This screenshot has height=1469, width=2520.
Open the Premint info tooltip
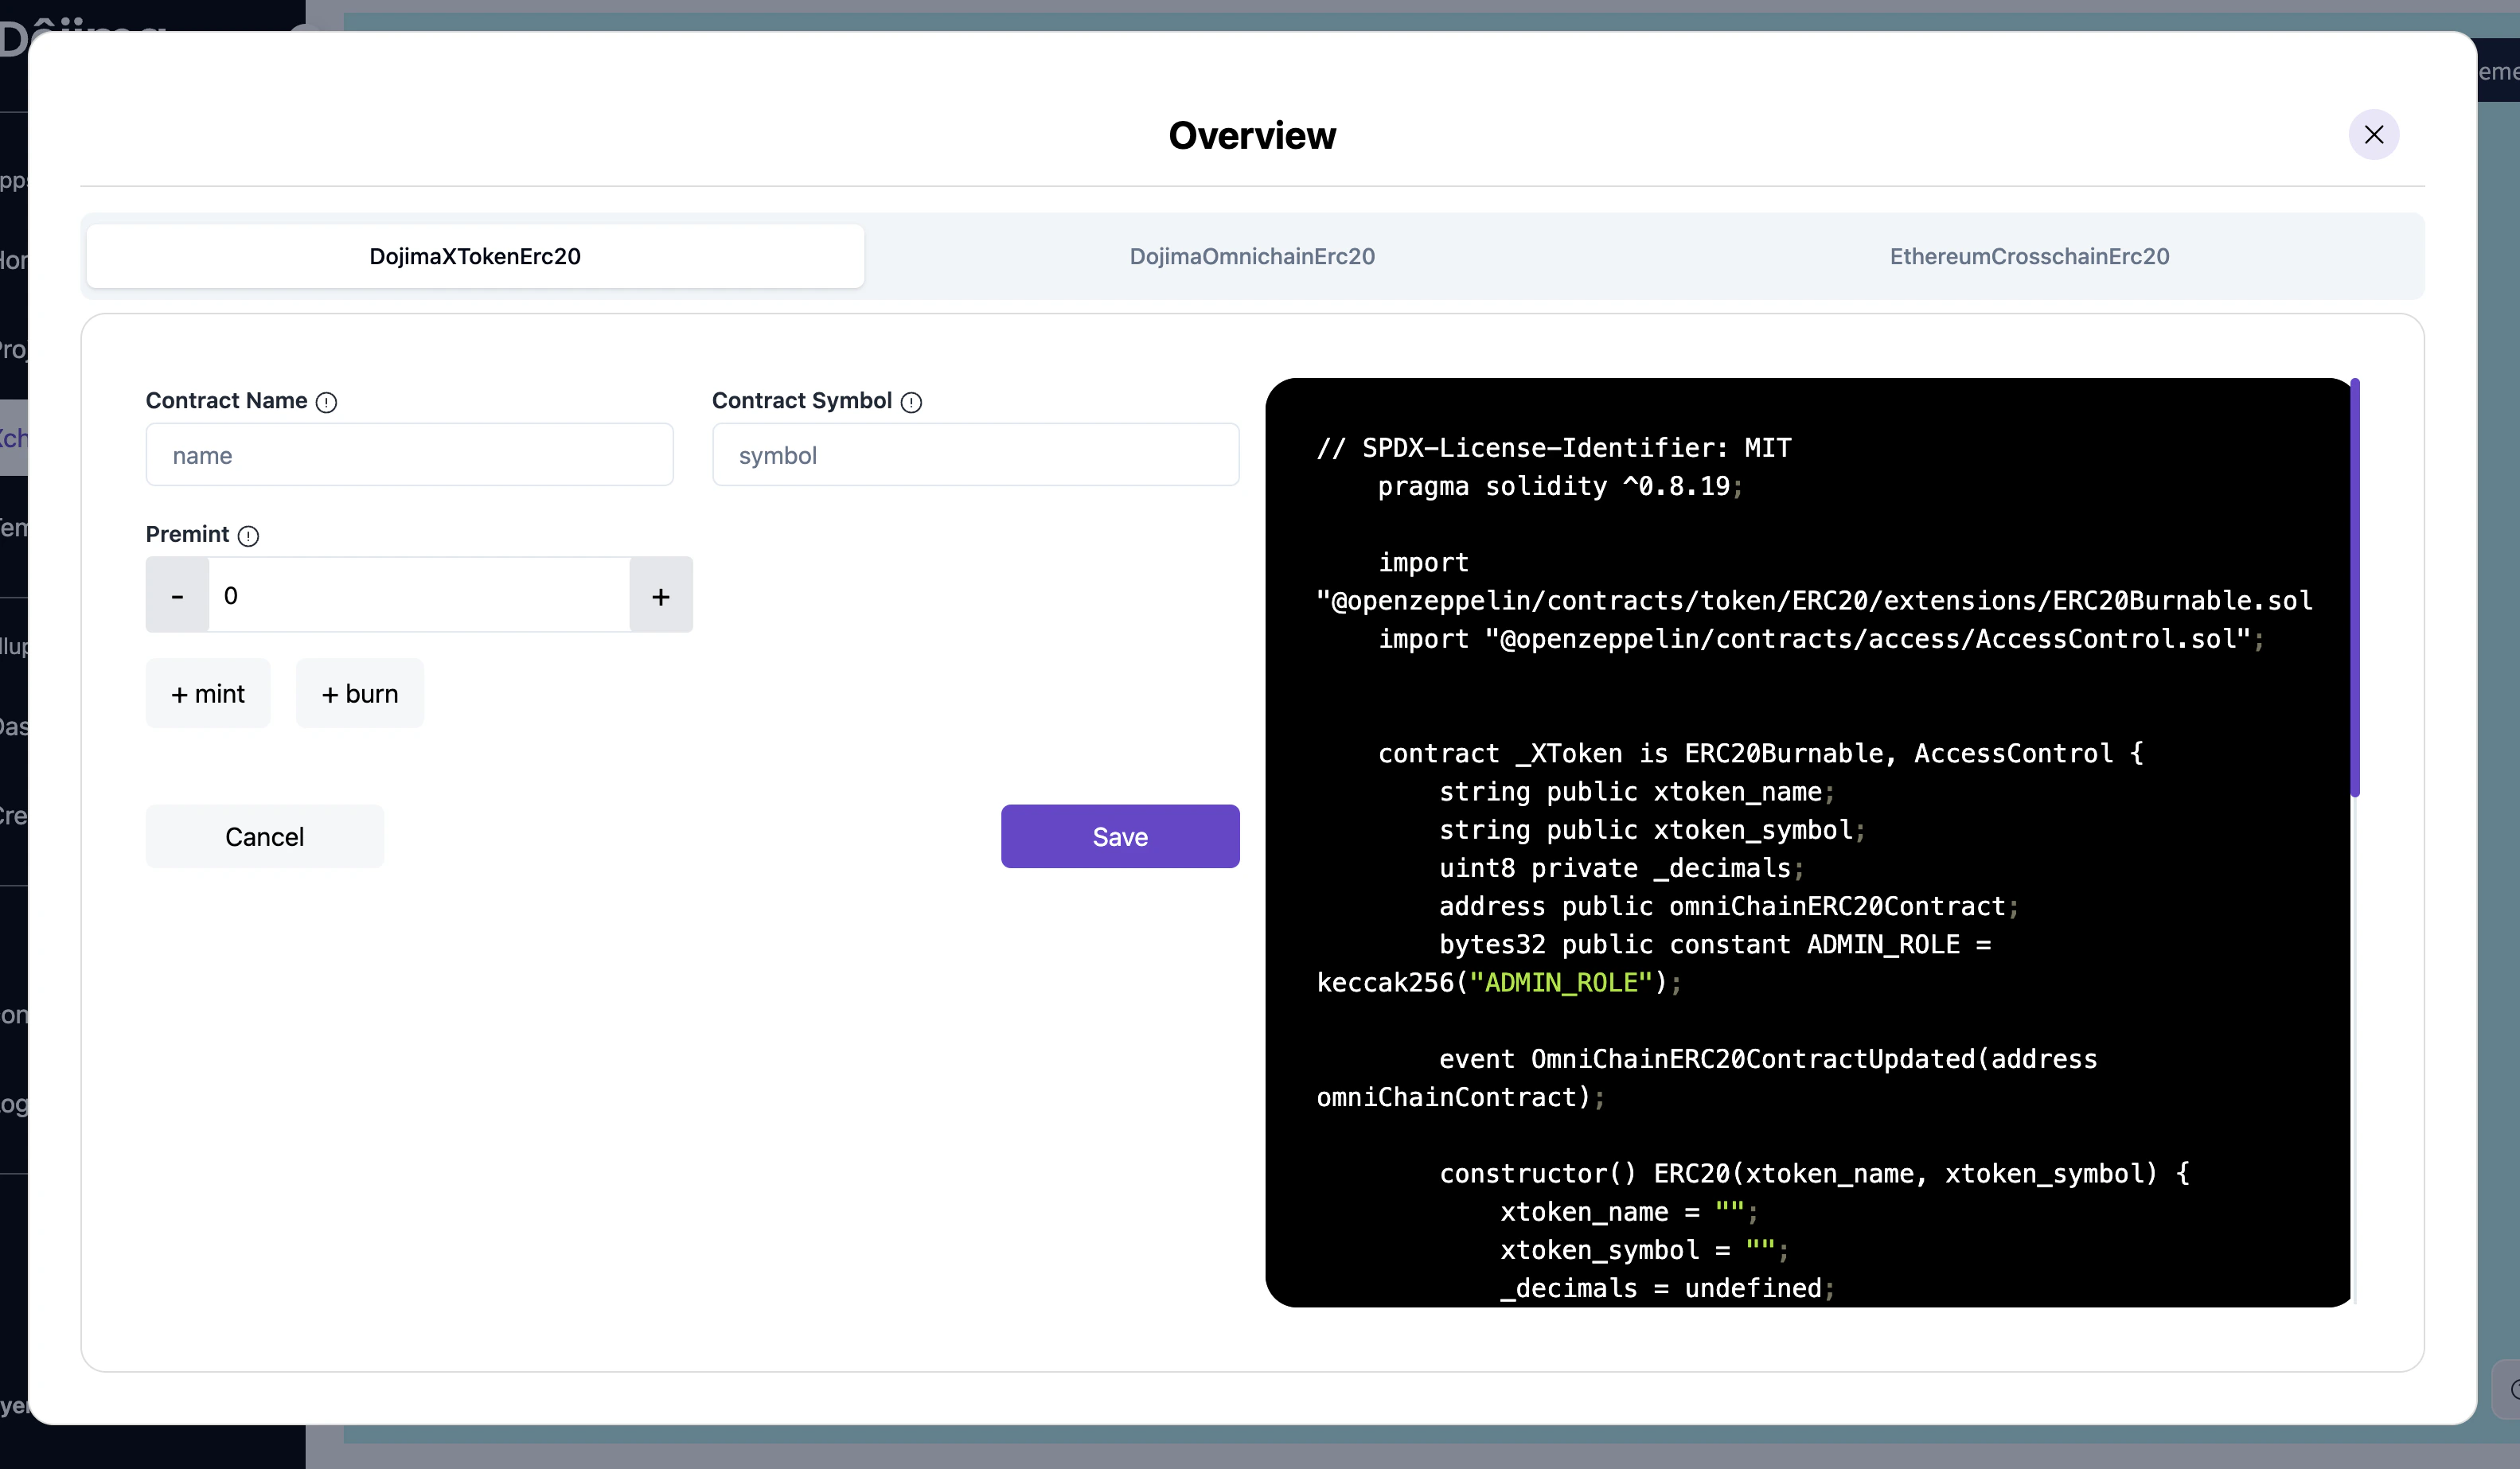tap(249, 536)
